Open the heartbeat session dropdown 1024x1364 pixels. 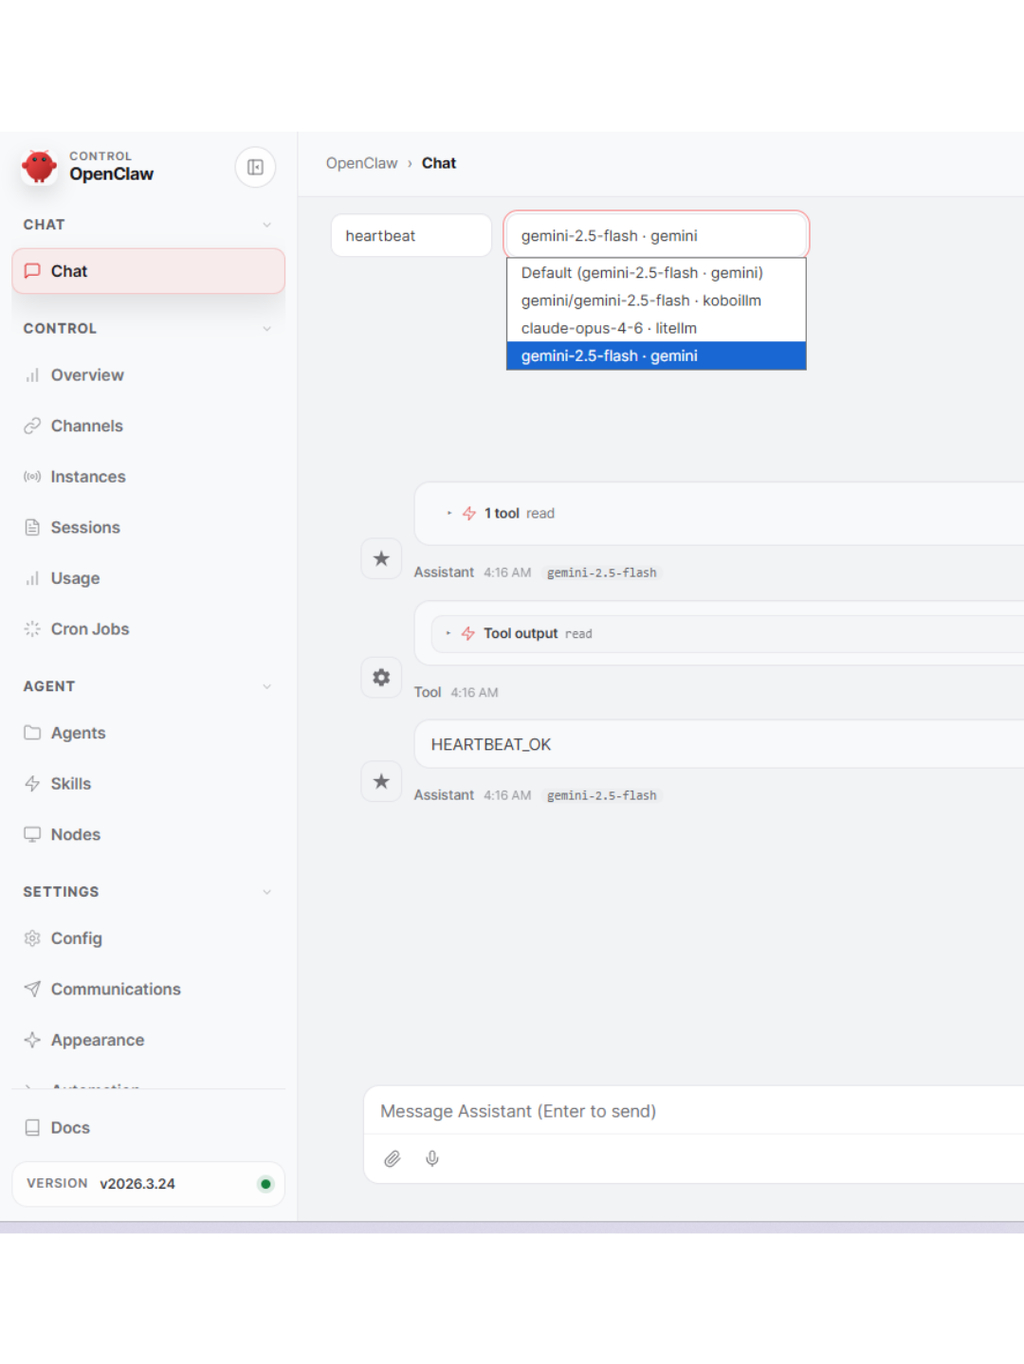(x=411, y=236)
